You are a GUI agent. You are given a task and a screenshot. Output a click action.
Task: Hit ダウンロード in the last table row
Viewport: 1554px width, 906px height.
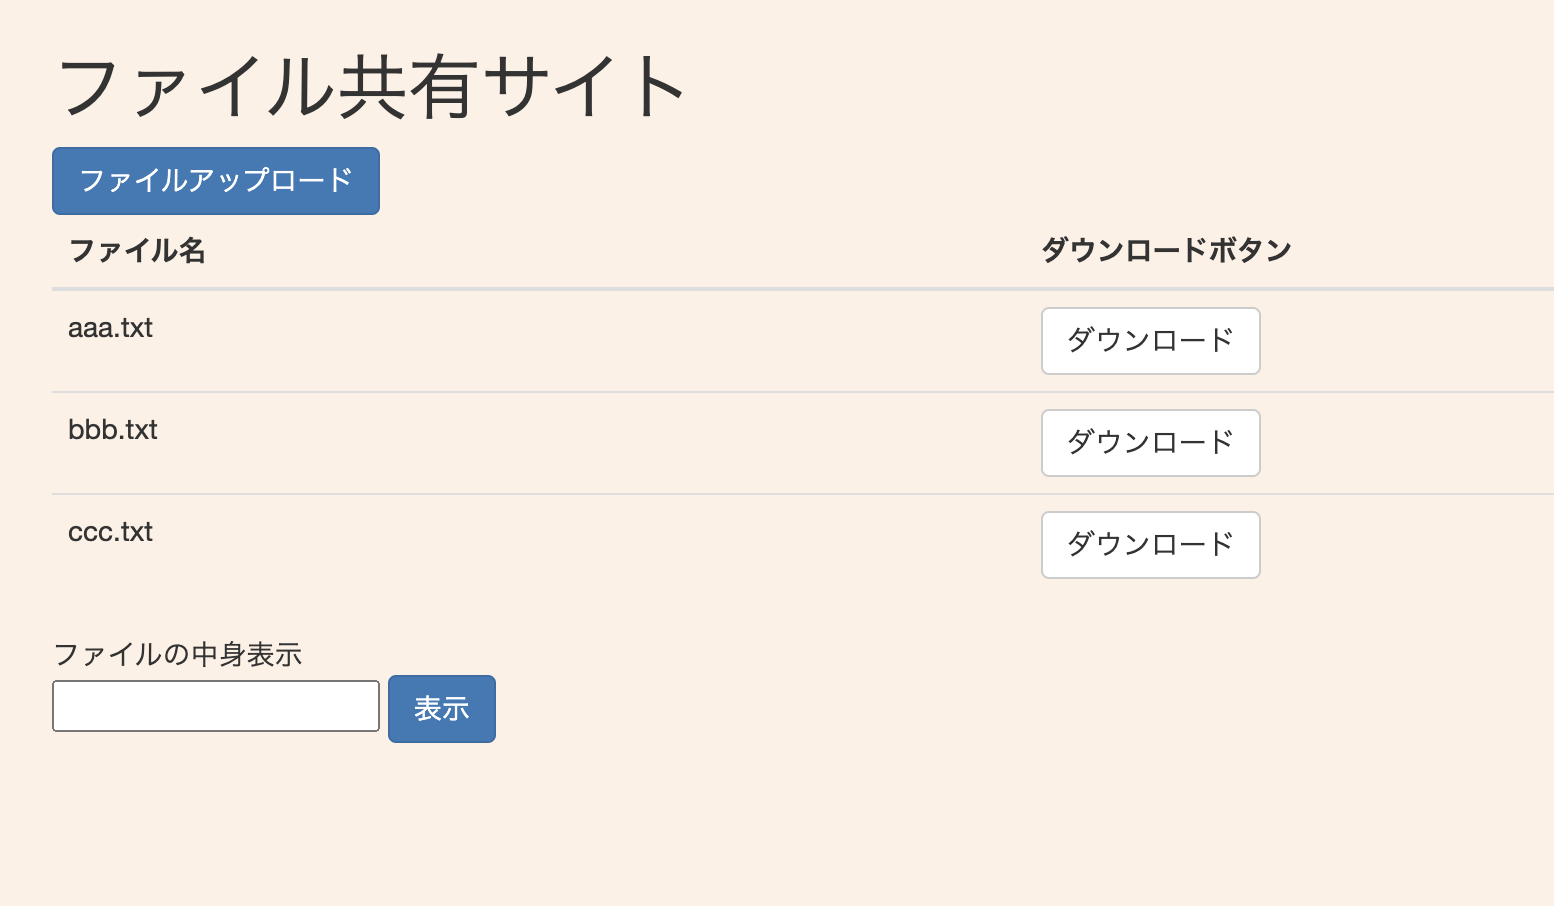(1150, 545)
